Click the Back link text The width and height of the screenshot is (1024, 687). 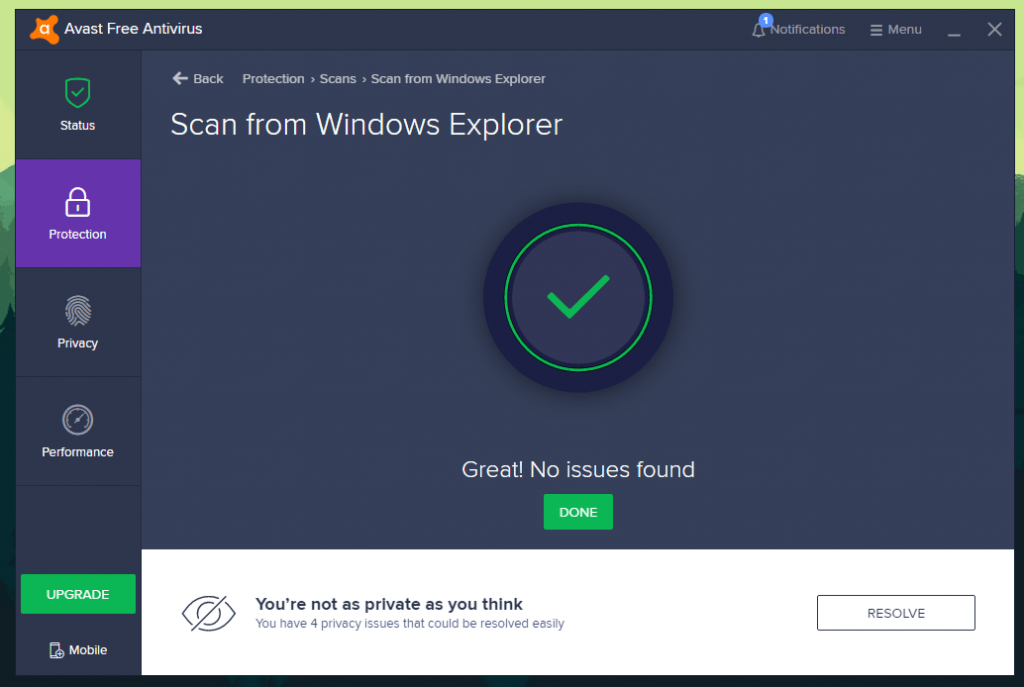click(x=208, y=79)
